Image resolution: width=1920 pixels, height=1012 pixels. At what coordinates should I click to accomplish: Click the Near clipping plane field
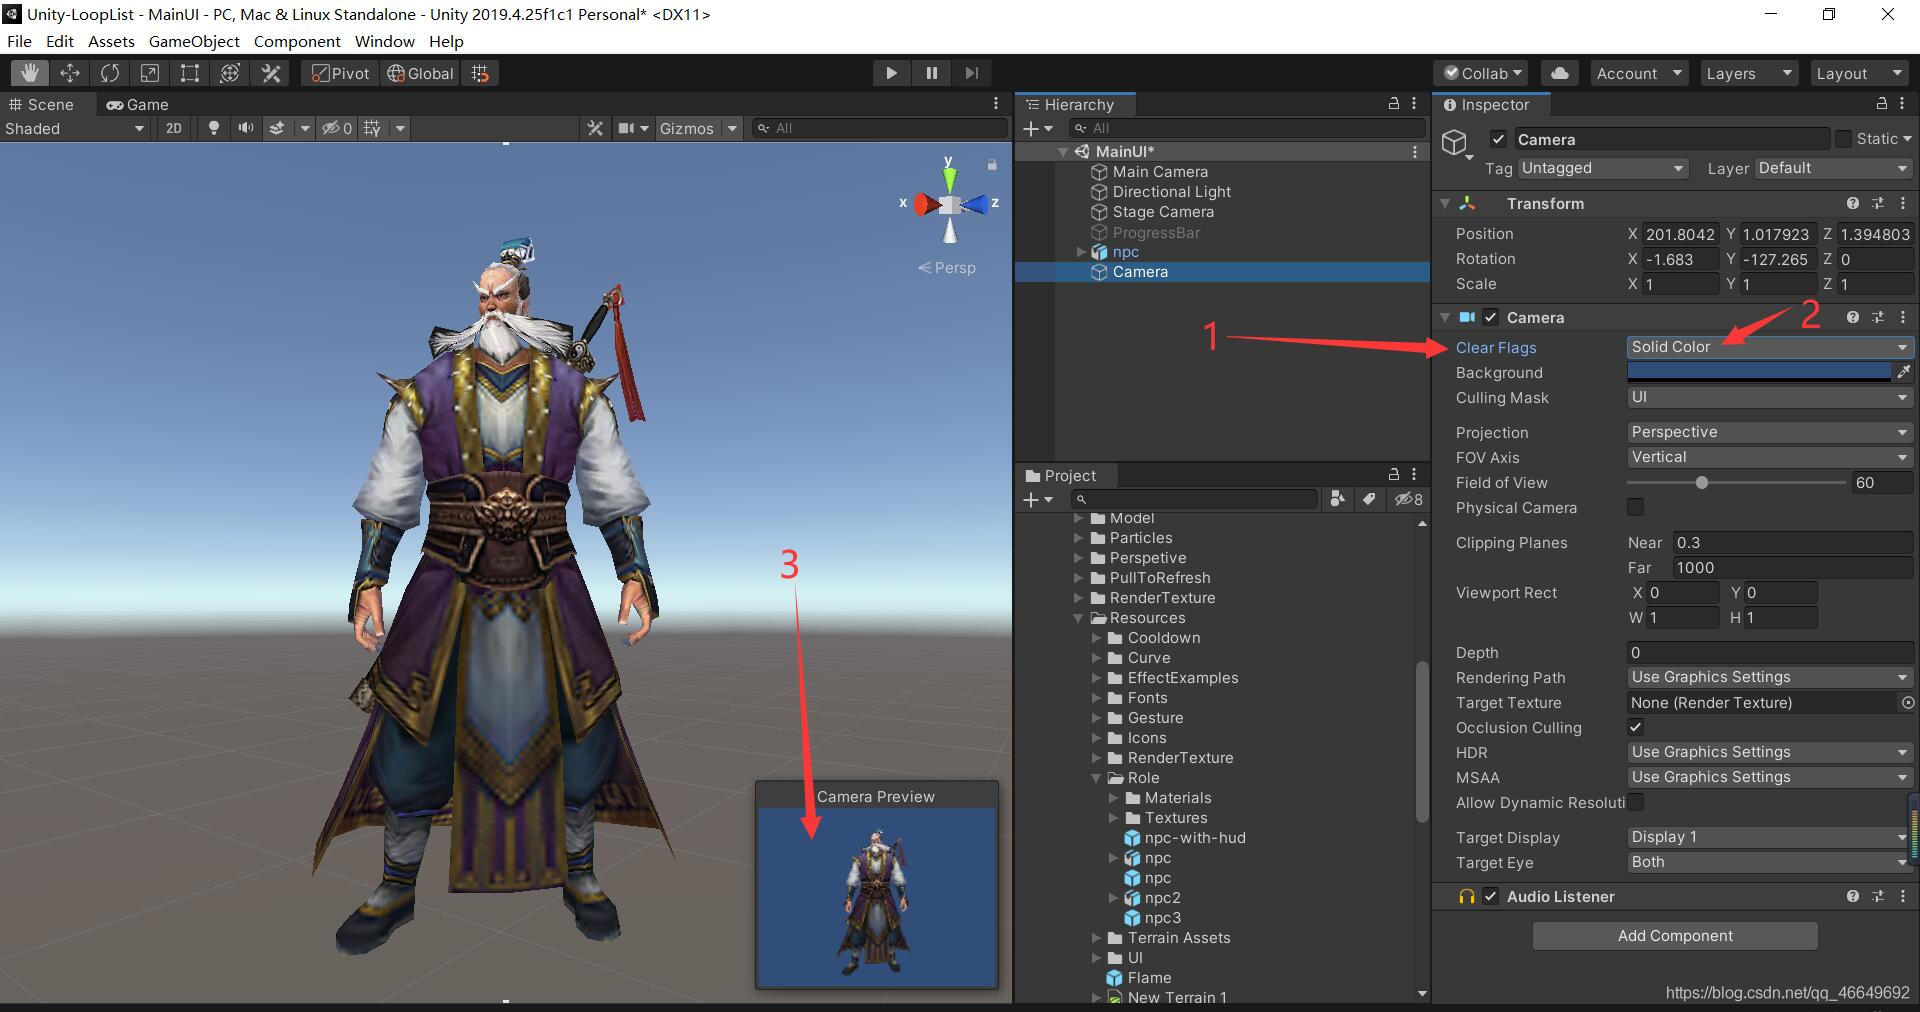point(1792,543)
